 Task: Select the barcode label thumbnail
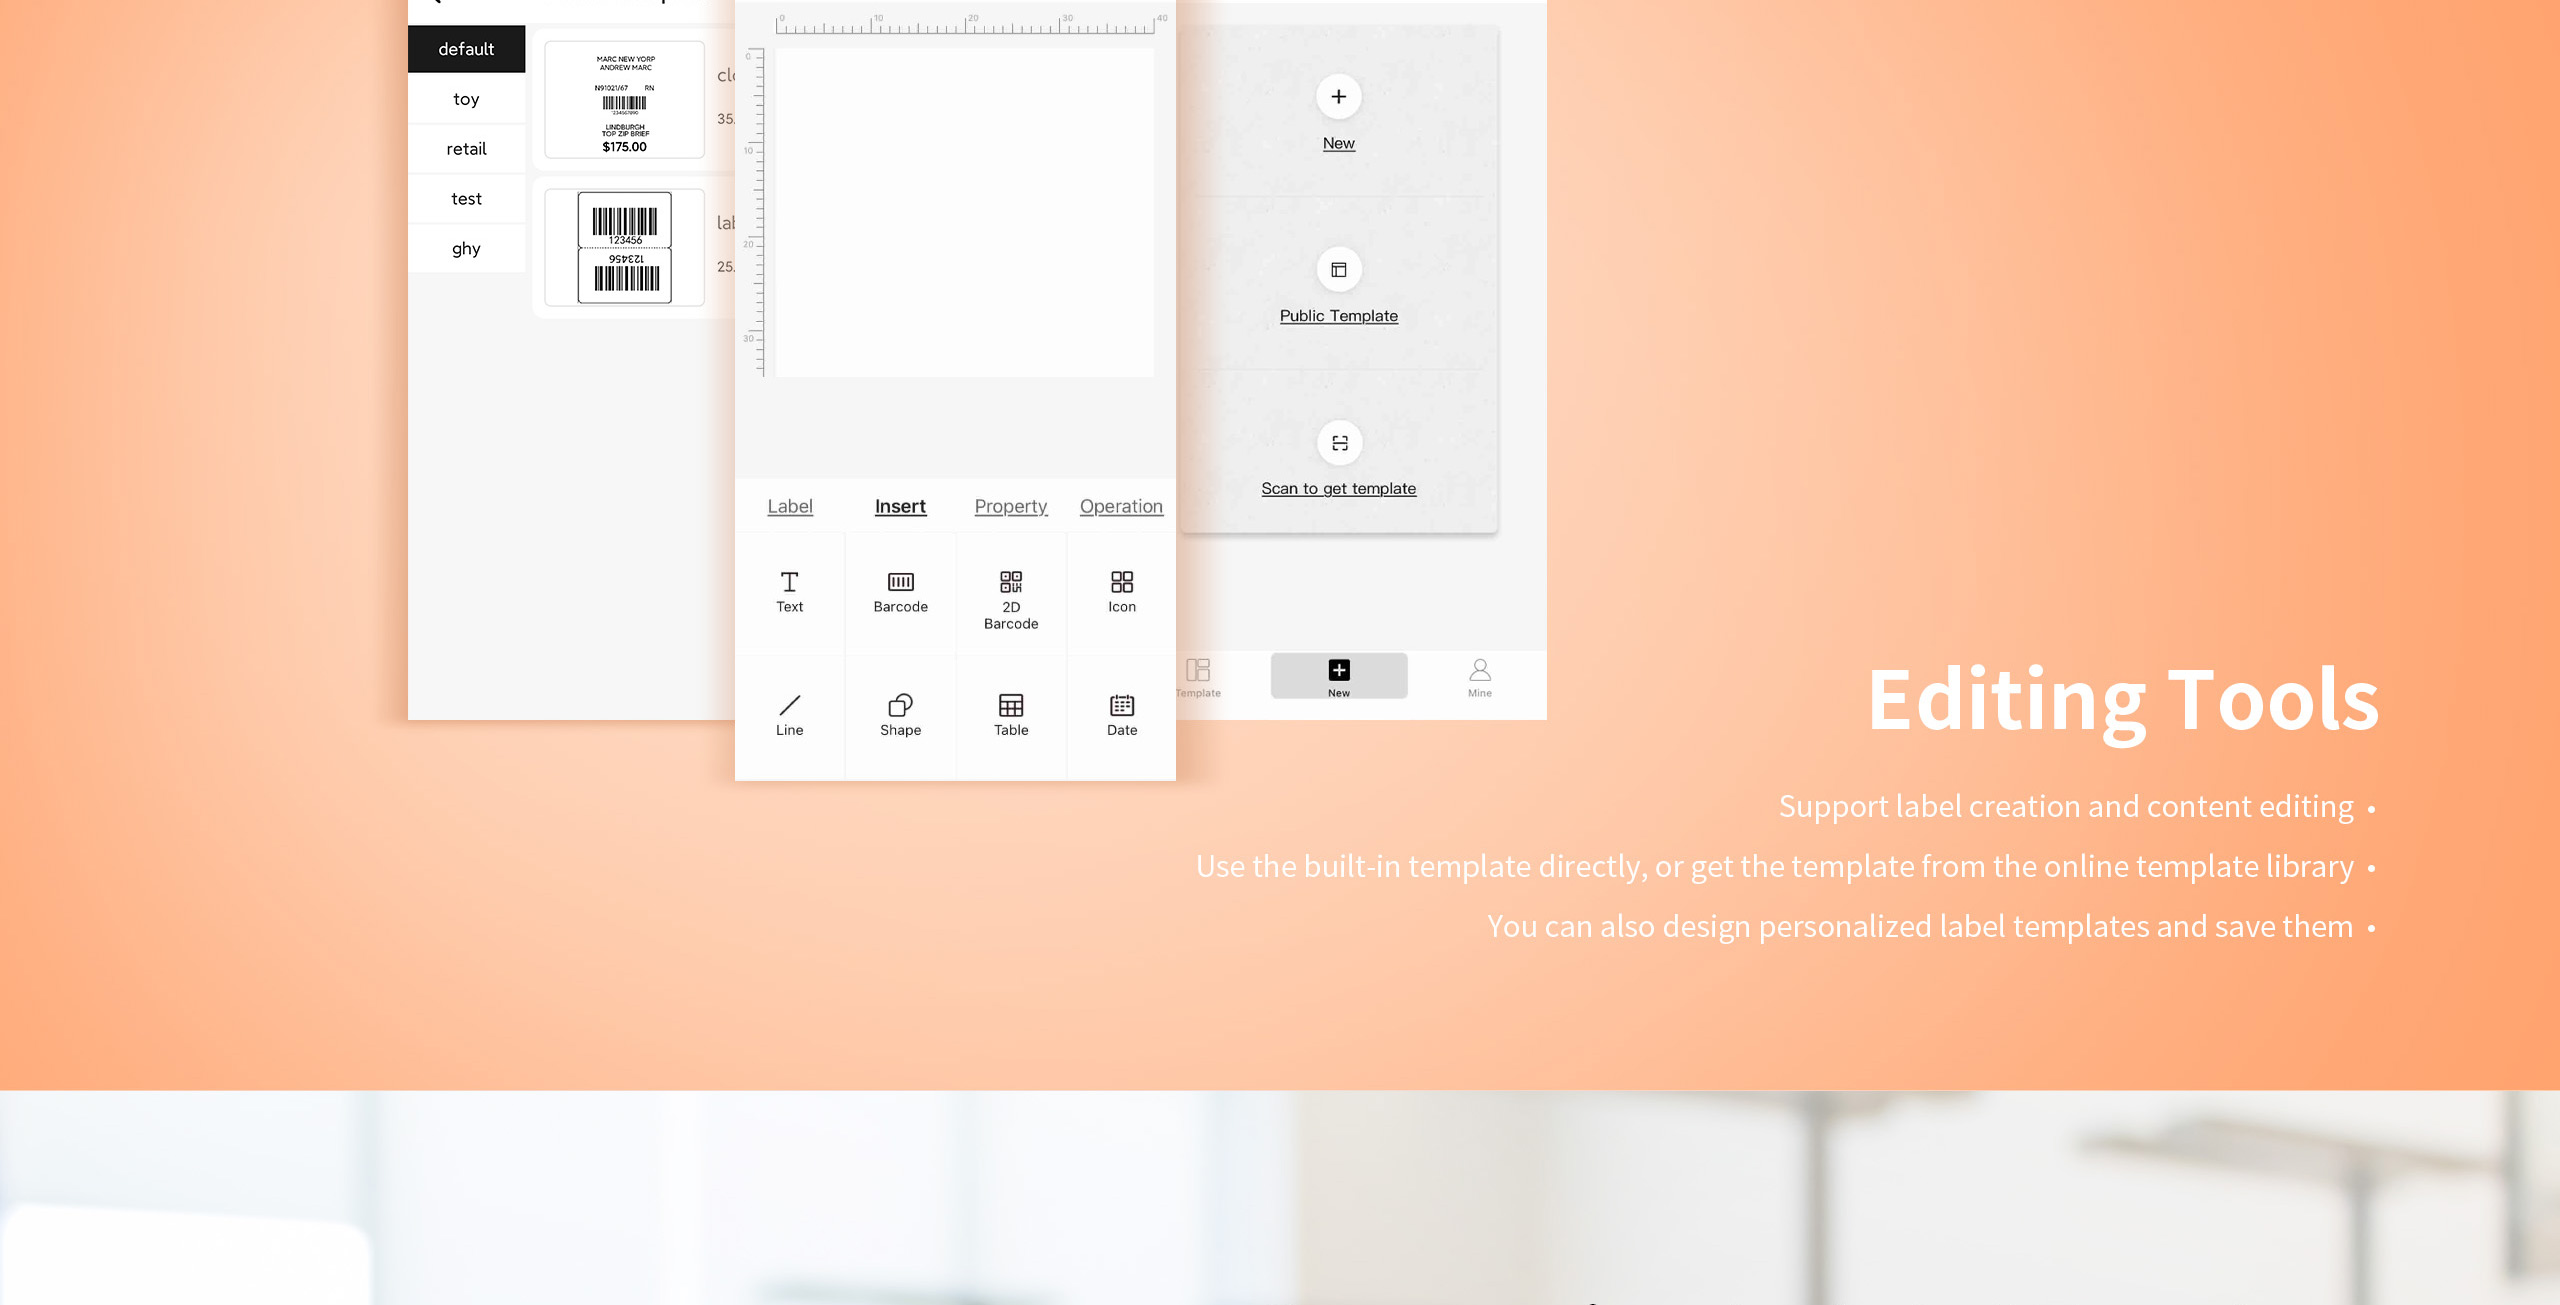coord(624,250)
